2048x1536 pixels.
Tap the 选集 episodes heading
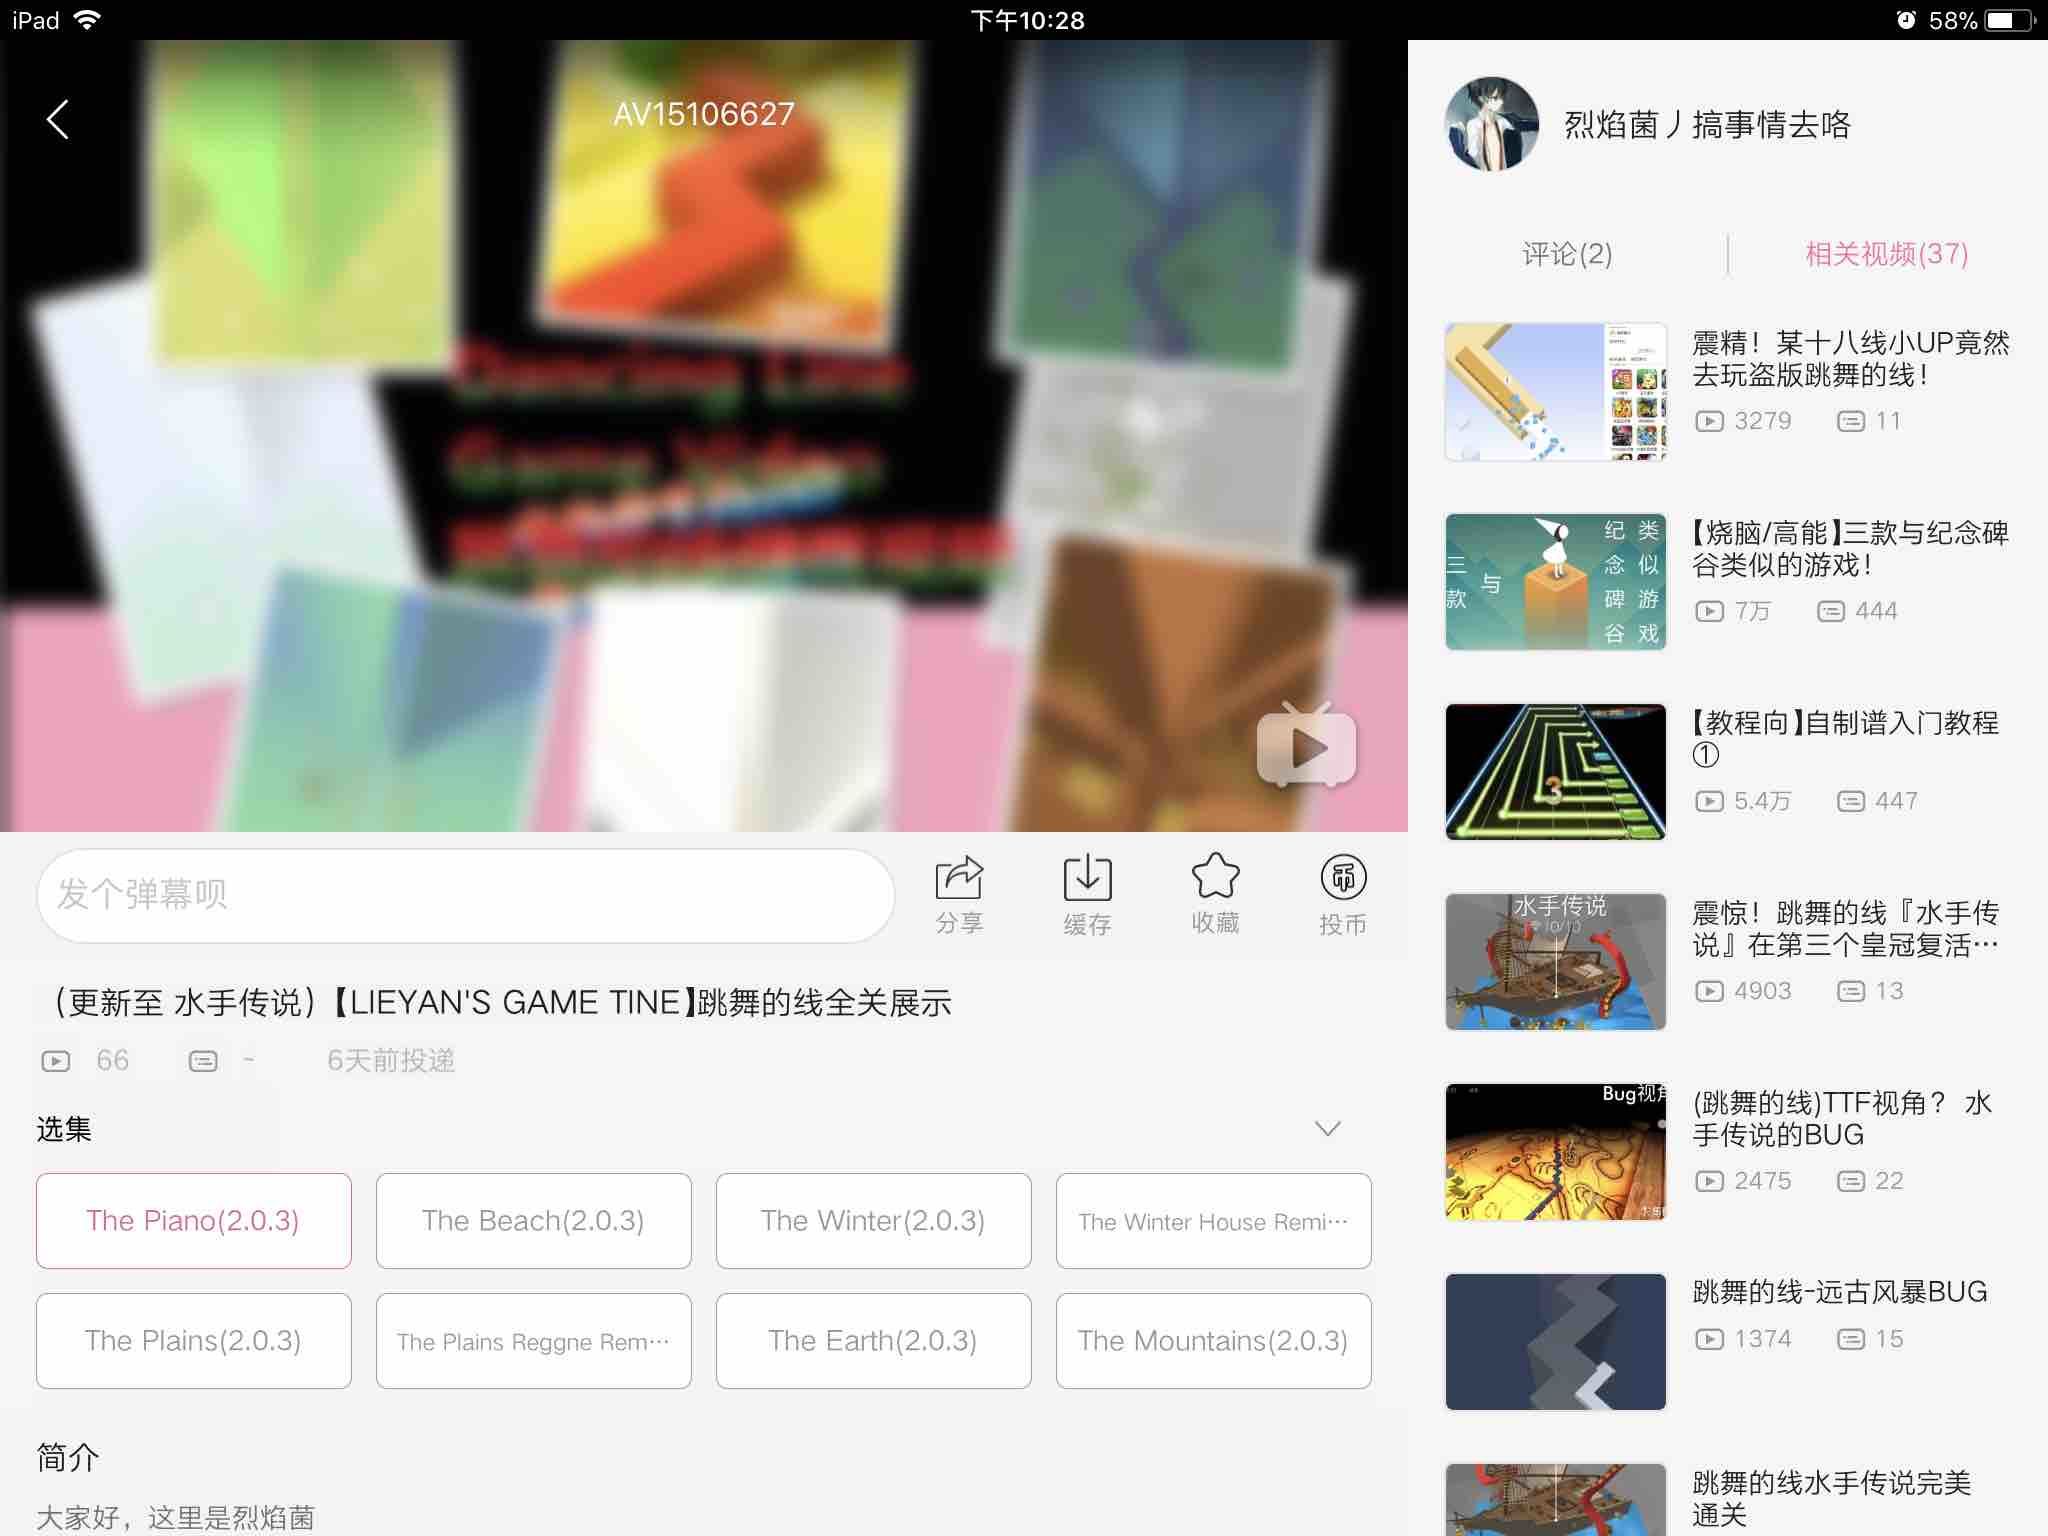pos(64,1129)
